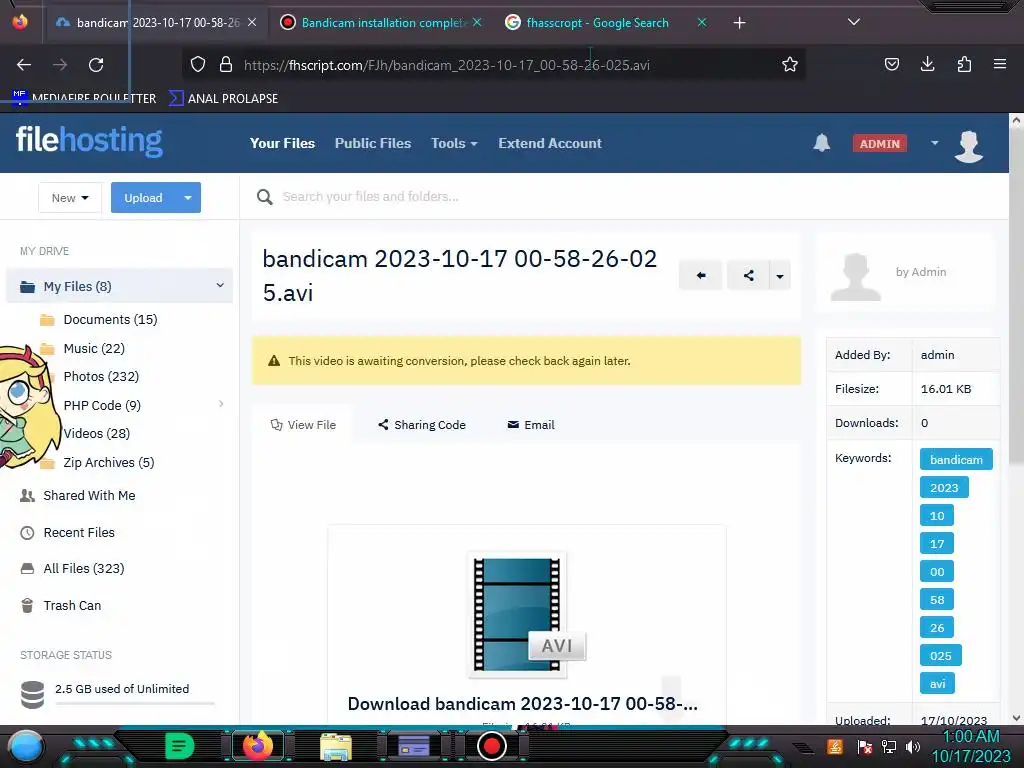Bookmark this page with star icon
The image size is (1024, 768).
(790, 65)
